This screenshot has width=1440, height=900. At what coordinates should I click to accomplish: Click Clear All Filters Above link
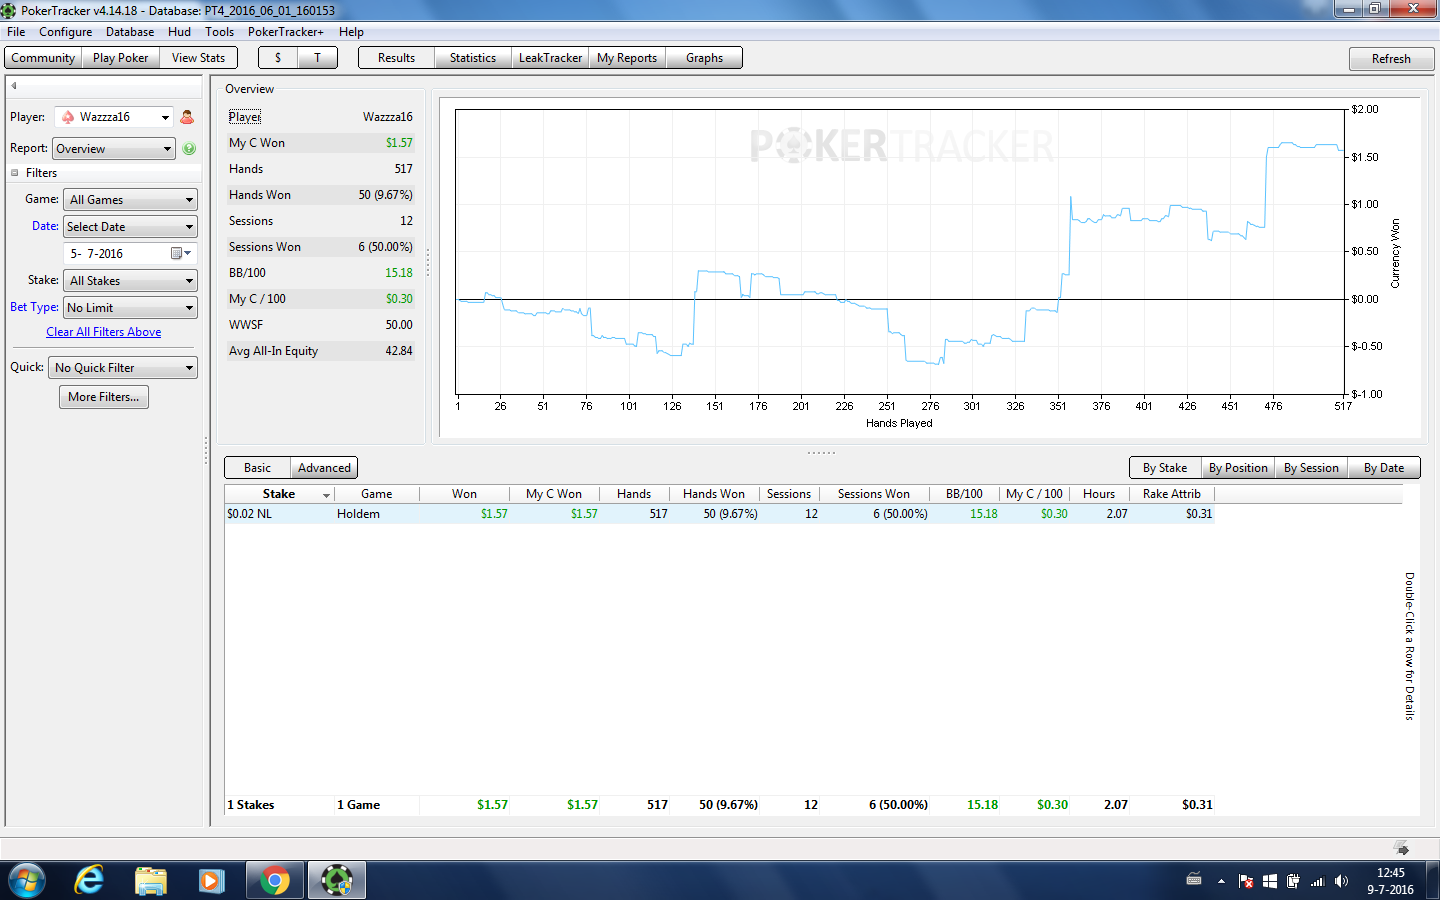(x=104, y=332)
